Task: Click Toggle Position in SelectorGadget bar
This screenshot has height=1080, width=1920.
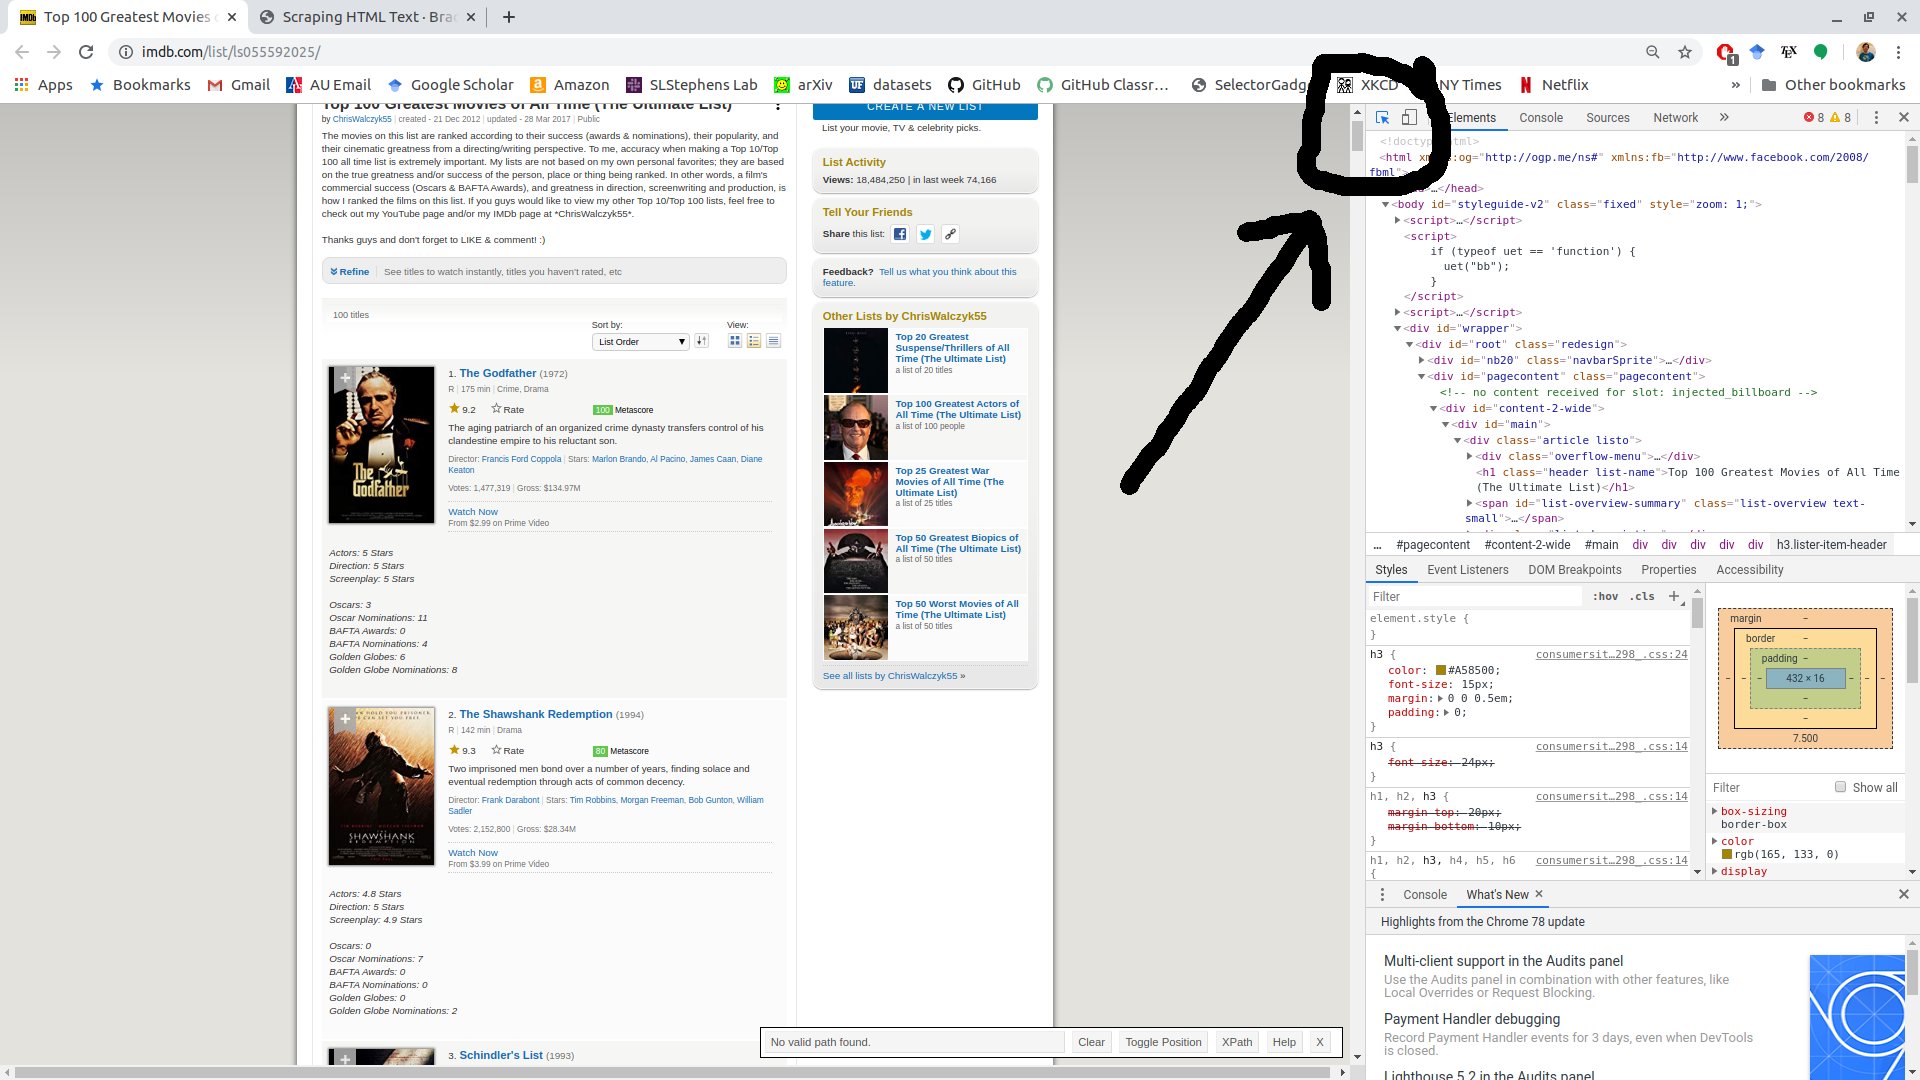Action: tap(1163, 1042)
